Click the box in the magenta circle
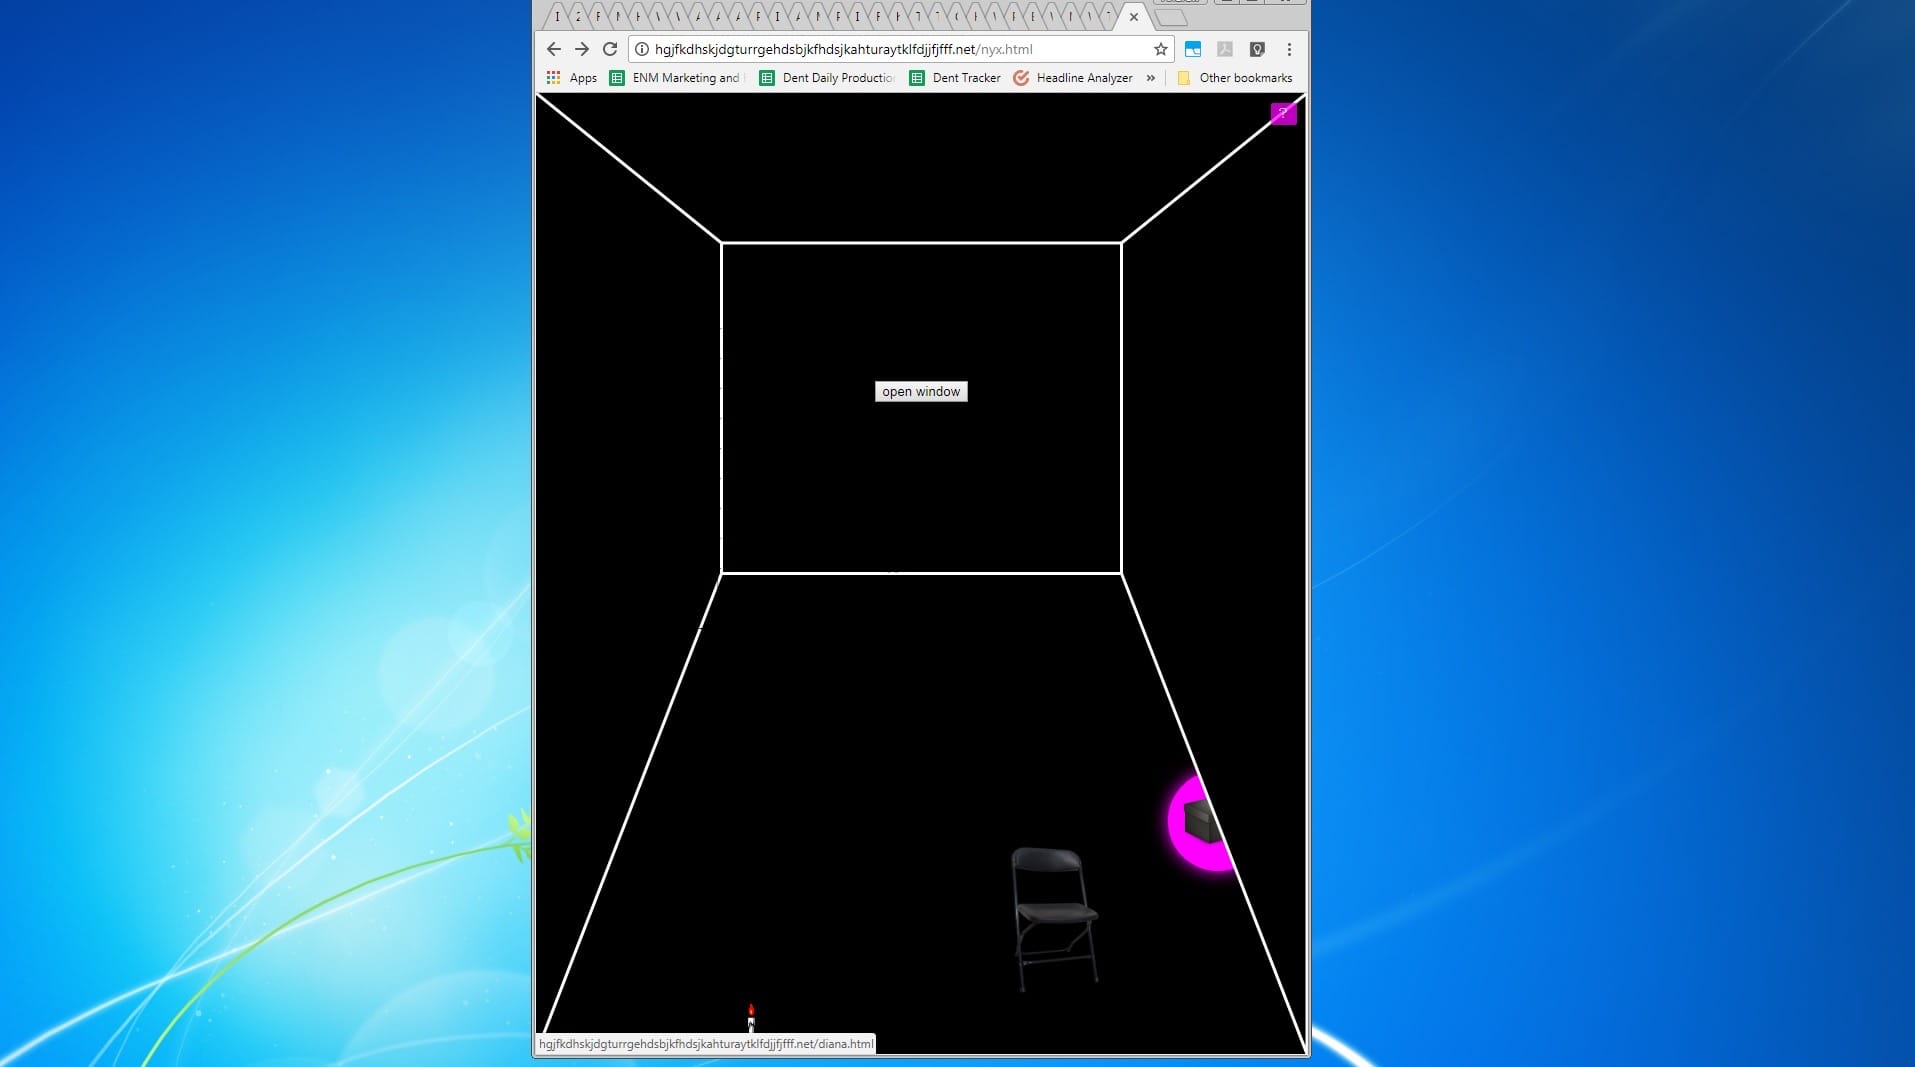 [x=1202, y=823]
